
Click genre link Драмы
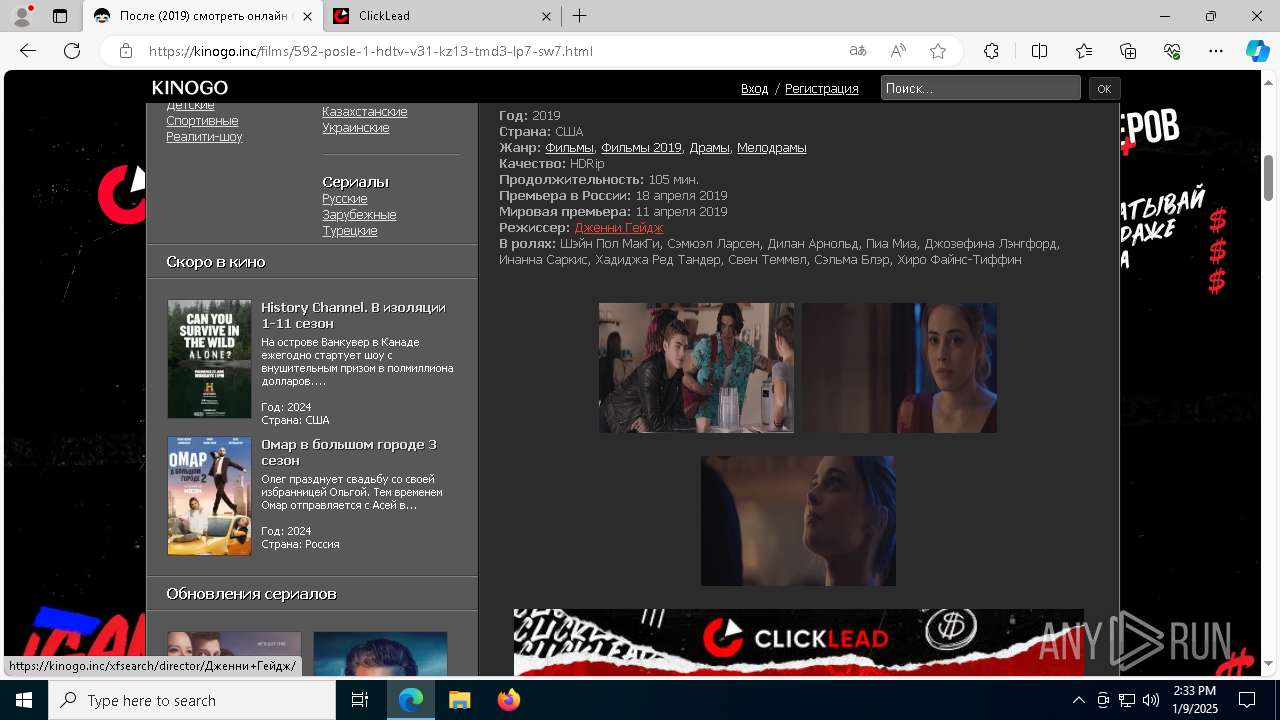pos(709,148)
